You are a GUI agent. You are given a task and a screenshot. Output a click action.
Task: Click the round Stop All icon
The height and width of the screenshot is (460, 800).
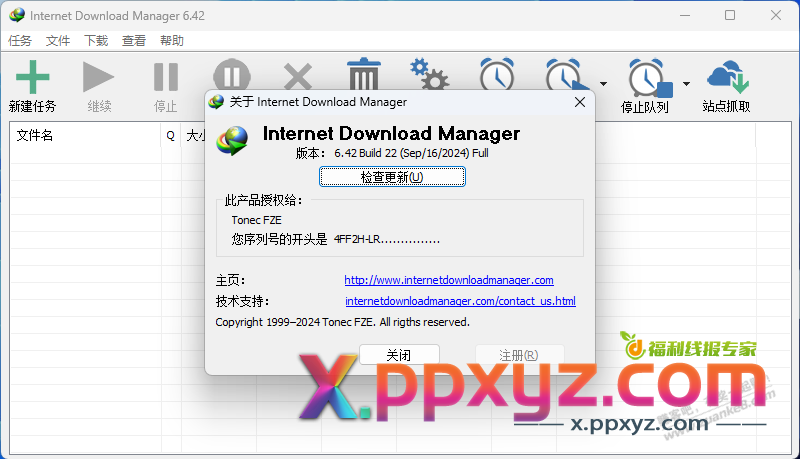(x=232, y=75)
